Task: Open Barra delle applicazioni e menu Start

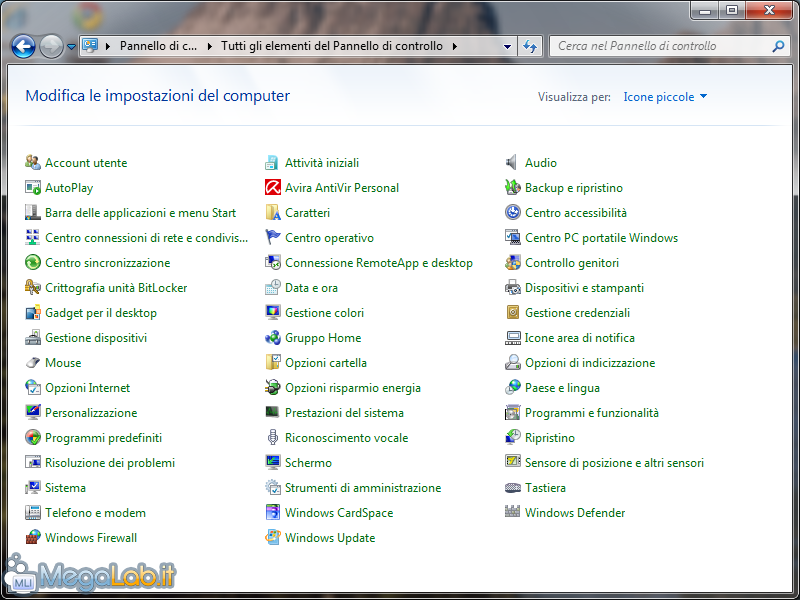Action: coord(140,213)
